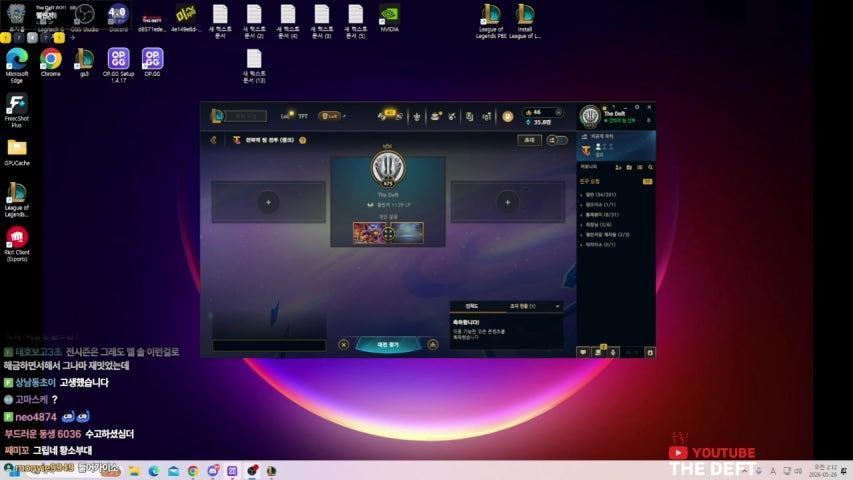Open the File Explorer taskbar icon
853x480 pixels.
click(x=134, y=471)
